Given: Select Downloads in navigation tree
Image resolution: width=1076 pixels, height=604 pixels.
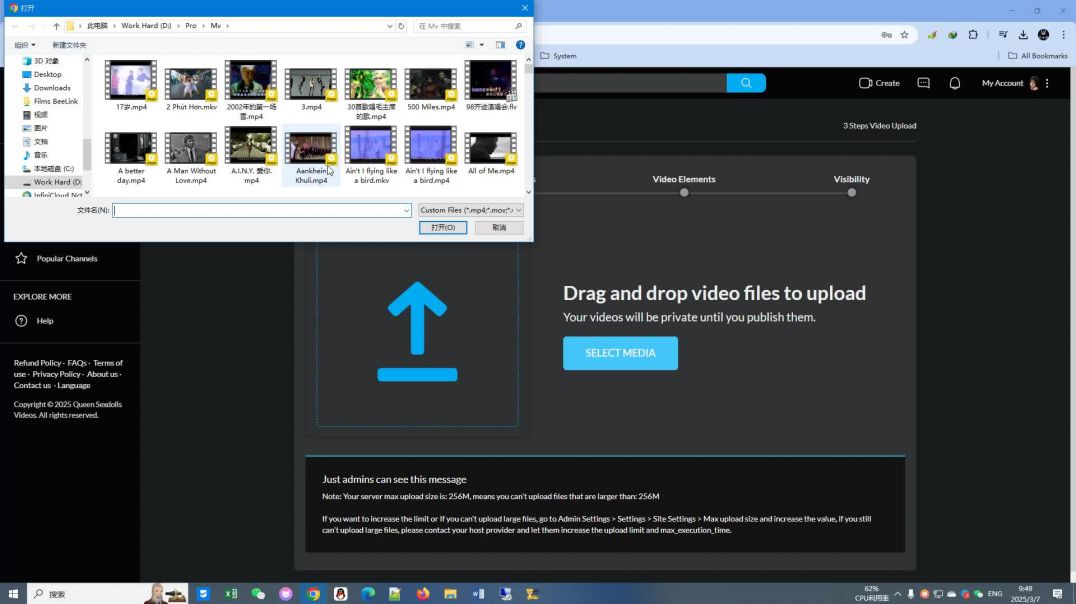Looking at the screenshot, I should (x=52, y=88).
